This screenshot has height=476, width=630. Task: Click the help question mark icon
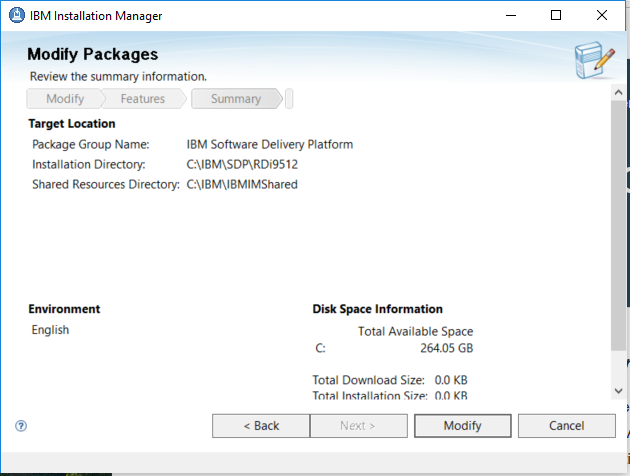(x=21, y=426)
